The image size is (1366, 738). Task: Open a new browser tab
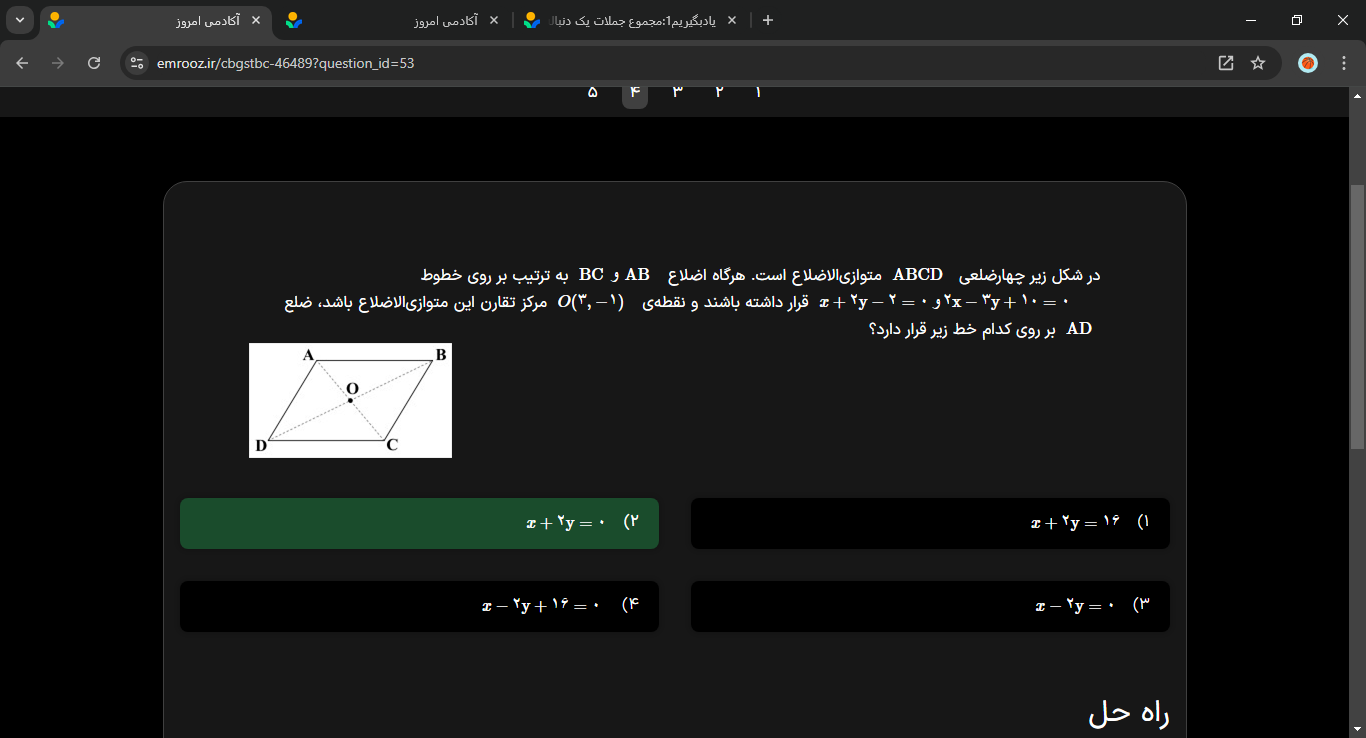[x=768, y=20]
